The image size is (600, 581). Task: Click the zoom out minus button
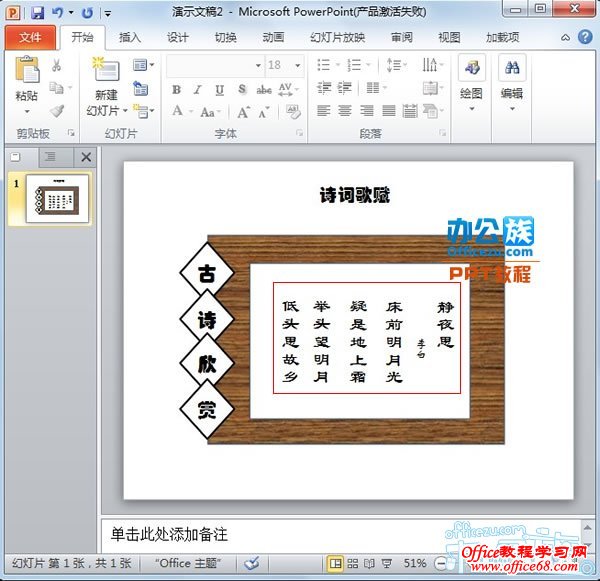point(442,563)
